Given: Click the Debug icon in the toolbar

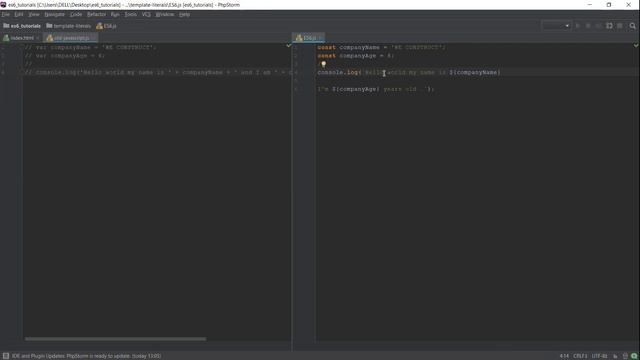Looking at the screenshot, I should click(x=588, y=26).
